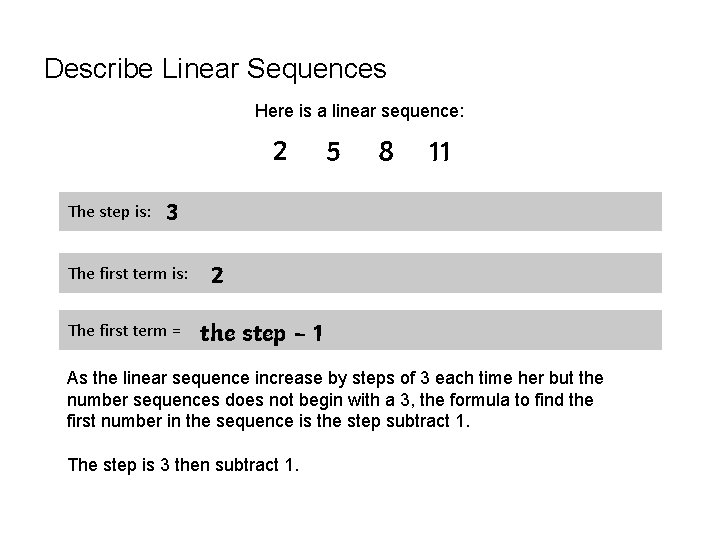Click the line 'first number in the sequence'

point(266,421)
